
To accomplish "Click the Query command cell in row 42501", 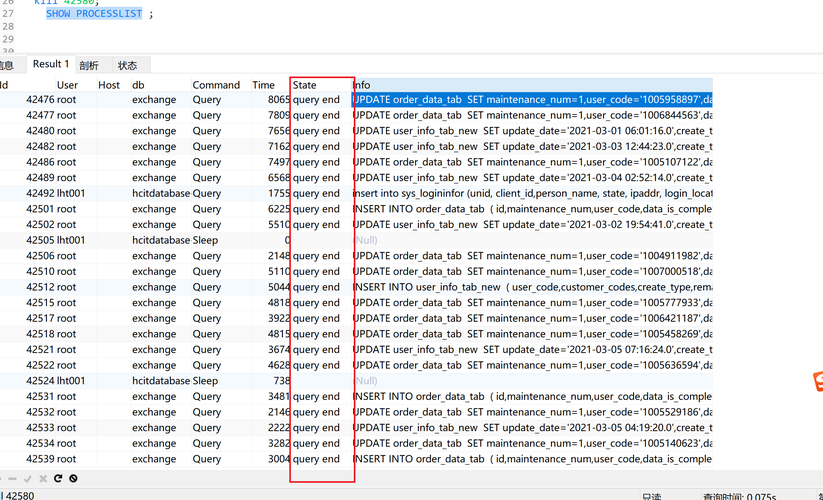I will pos(207,209).
